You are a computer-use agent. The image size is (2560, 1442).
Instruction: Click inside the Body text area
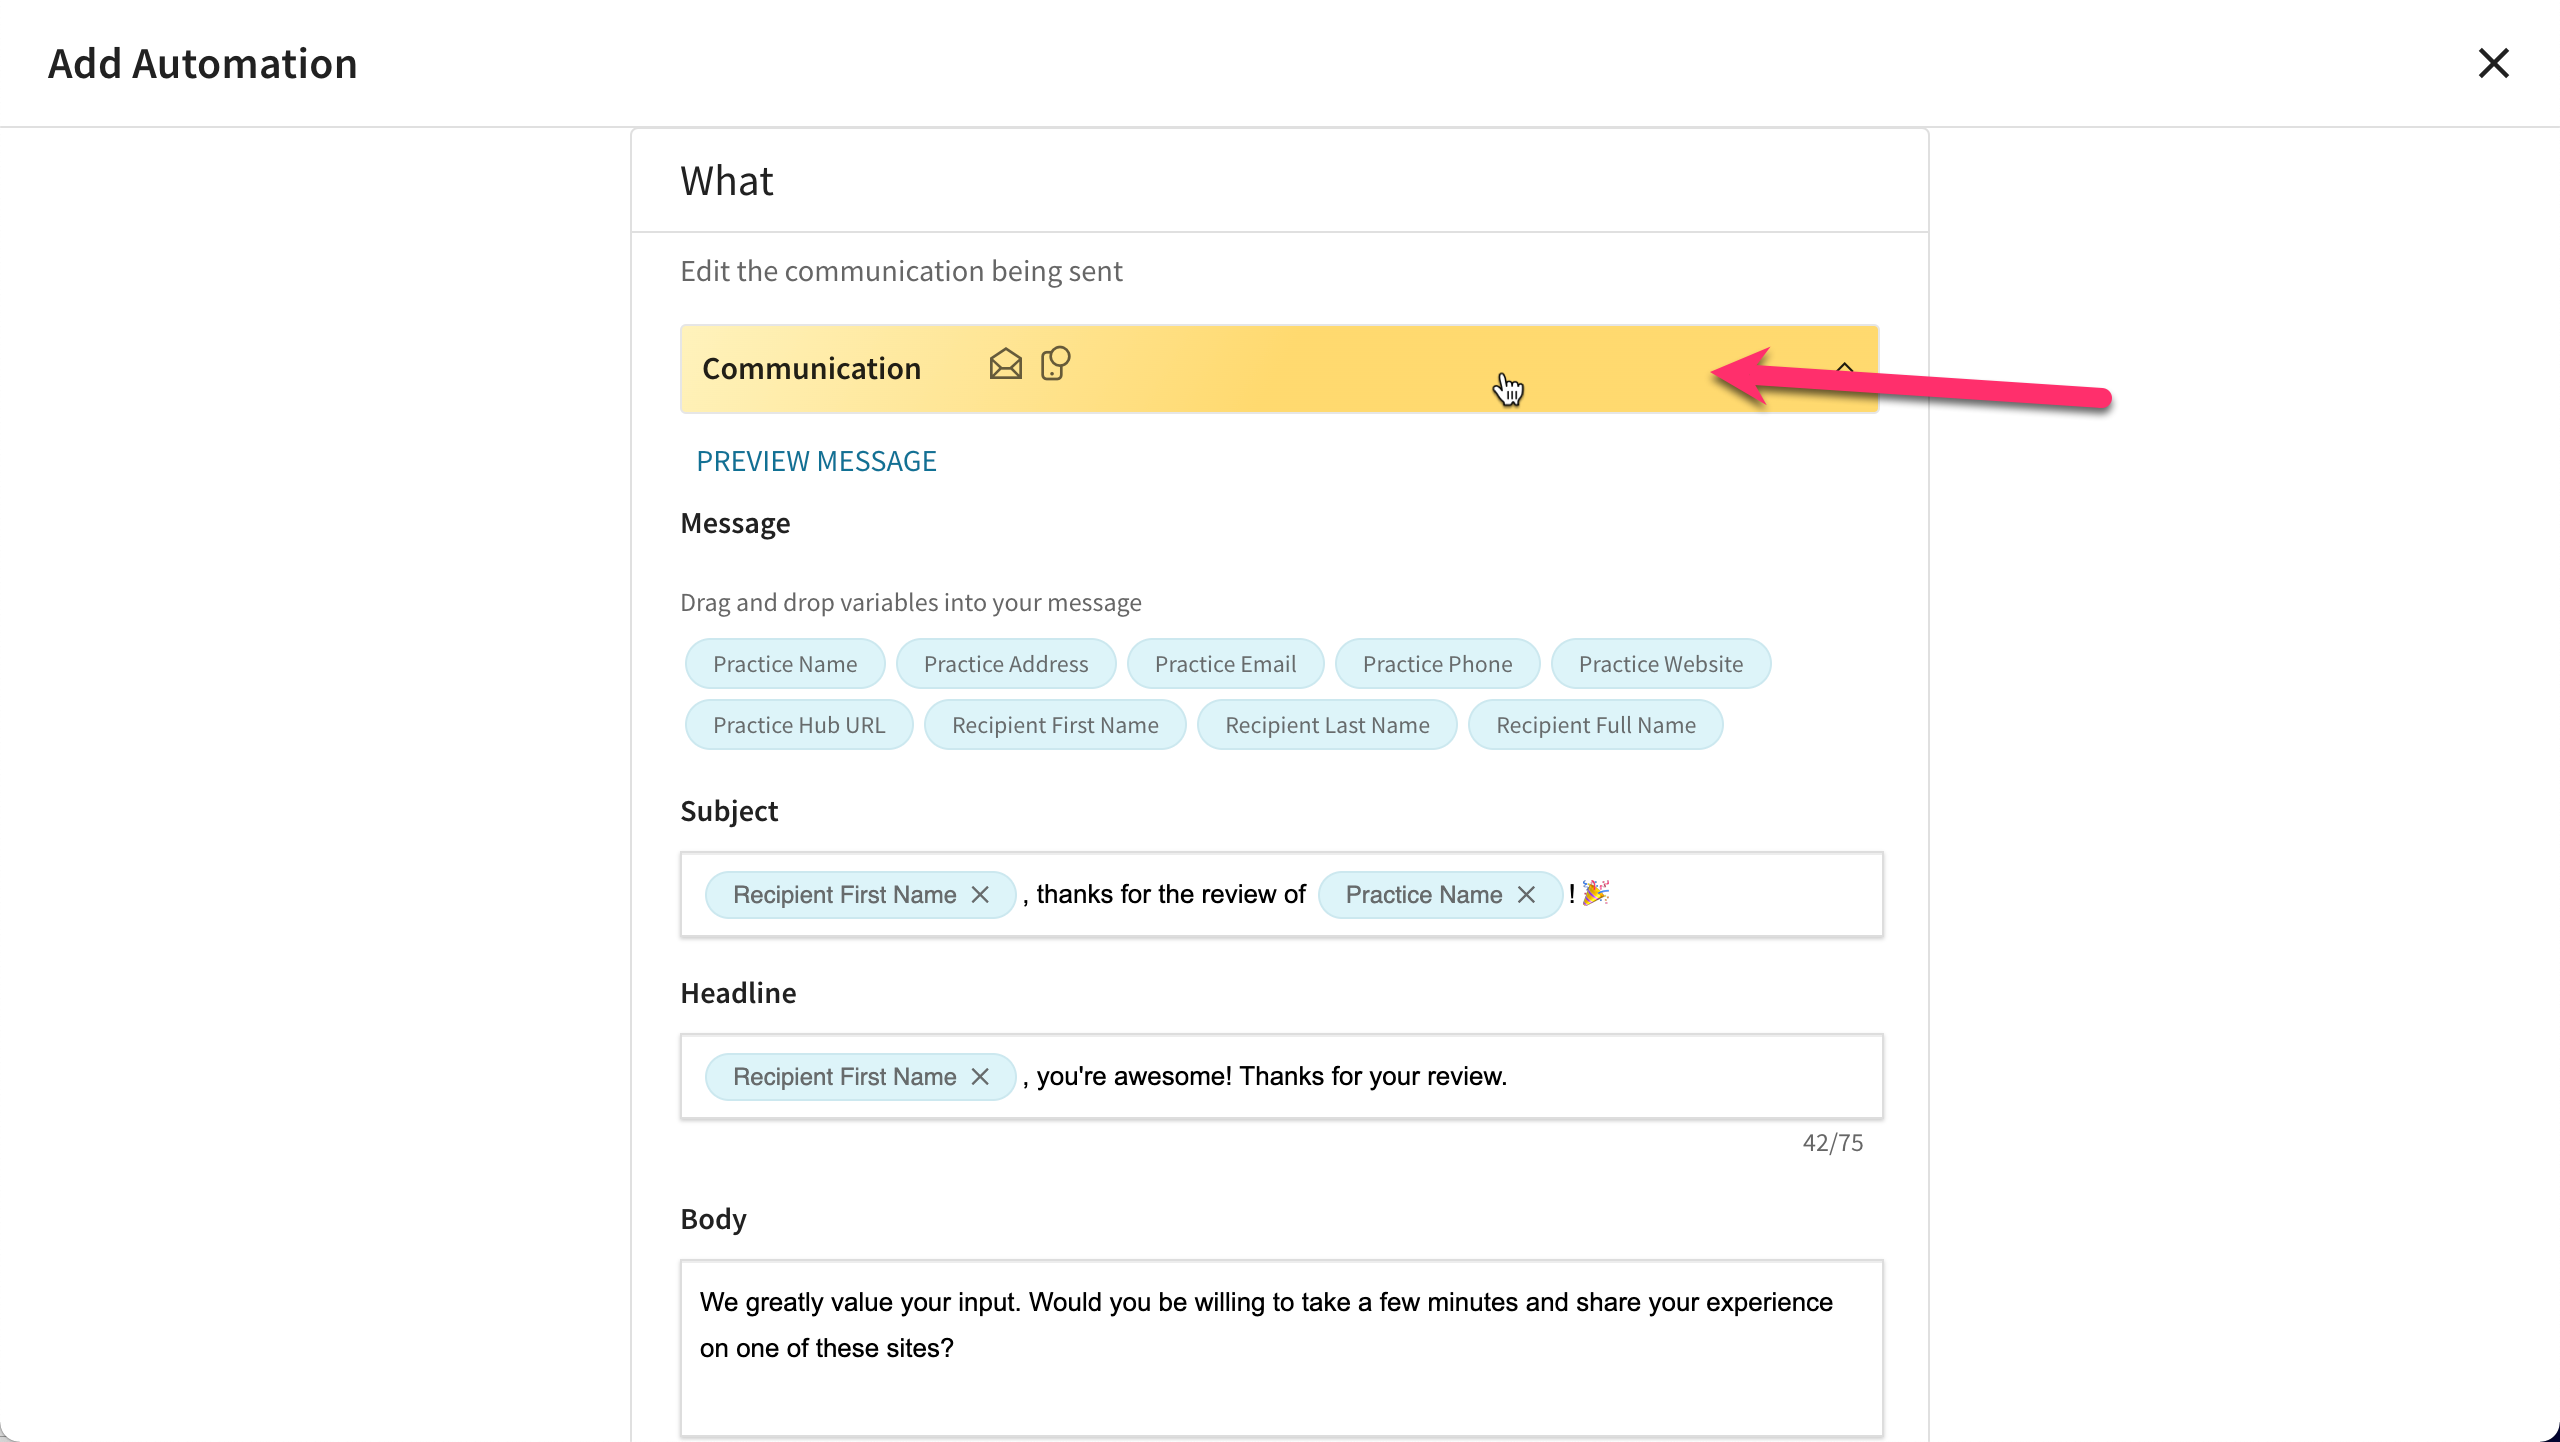pyautogui.click(x=1281, y=1348)
